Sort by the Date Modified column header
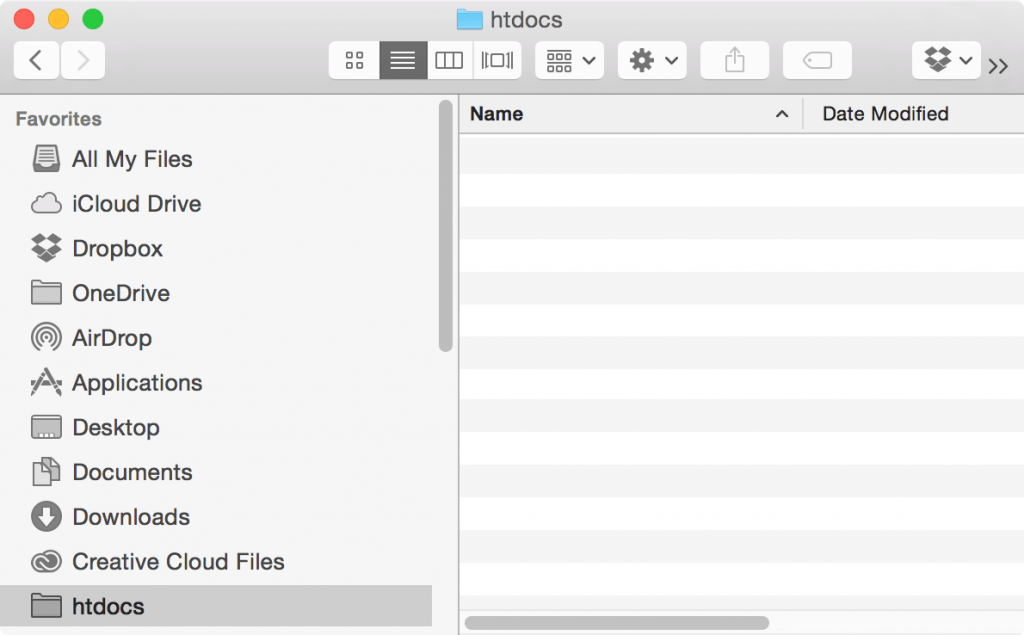Screen dimensions: 1024x635 914,114
